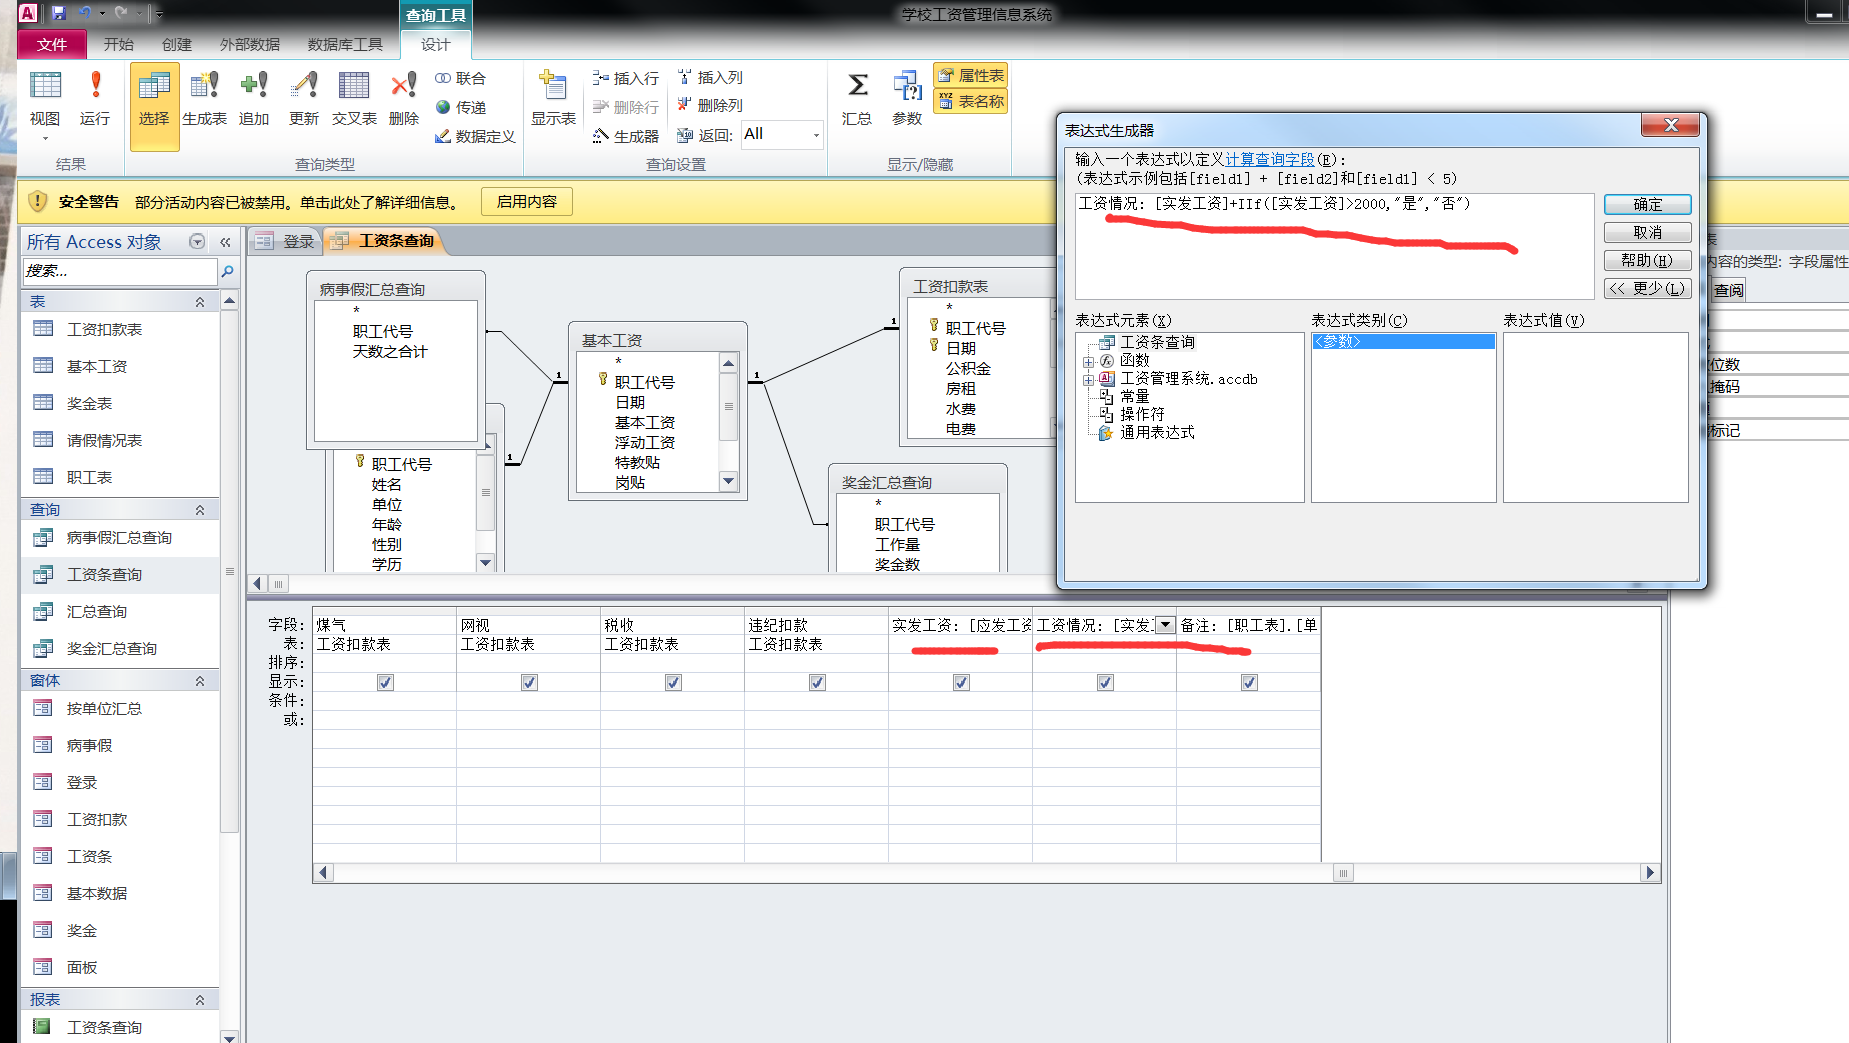Screen dimensions: 1849x1043
Task: Open 数据定义 data definition query
Action: coord(475,136)
